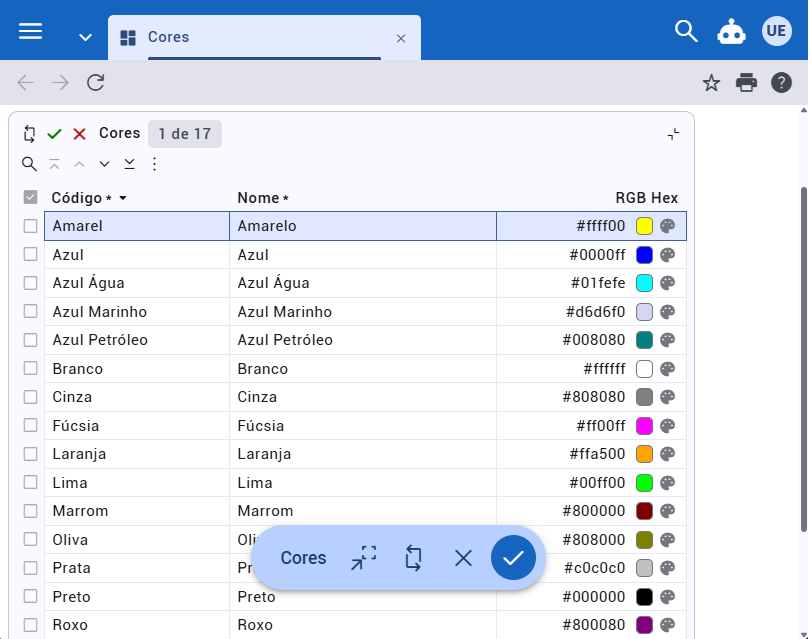
Task: Select the Cores tab
Action: click(264, 37)
